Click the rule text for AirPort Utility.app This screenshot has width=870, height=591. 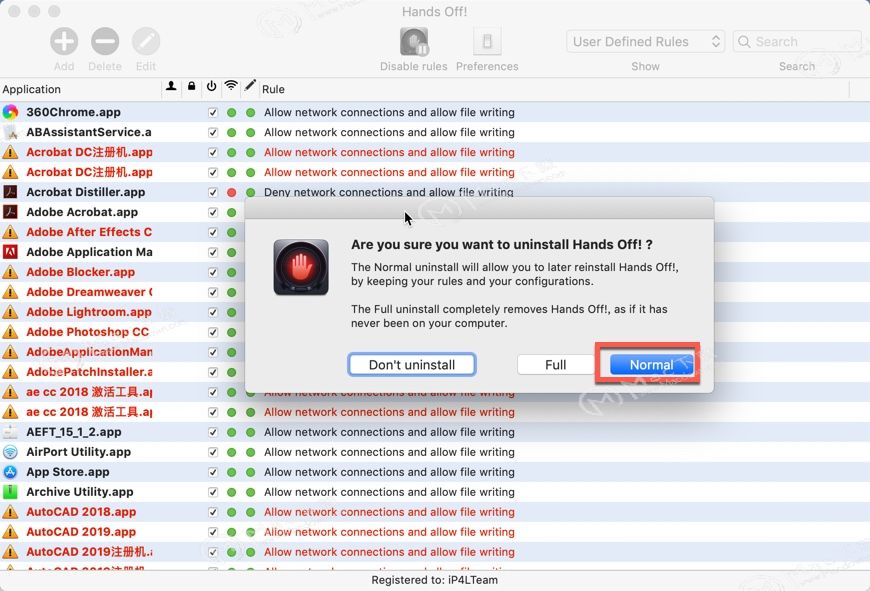tap(389, 452)
